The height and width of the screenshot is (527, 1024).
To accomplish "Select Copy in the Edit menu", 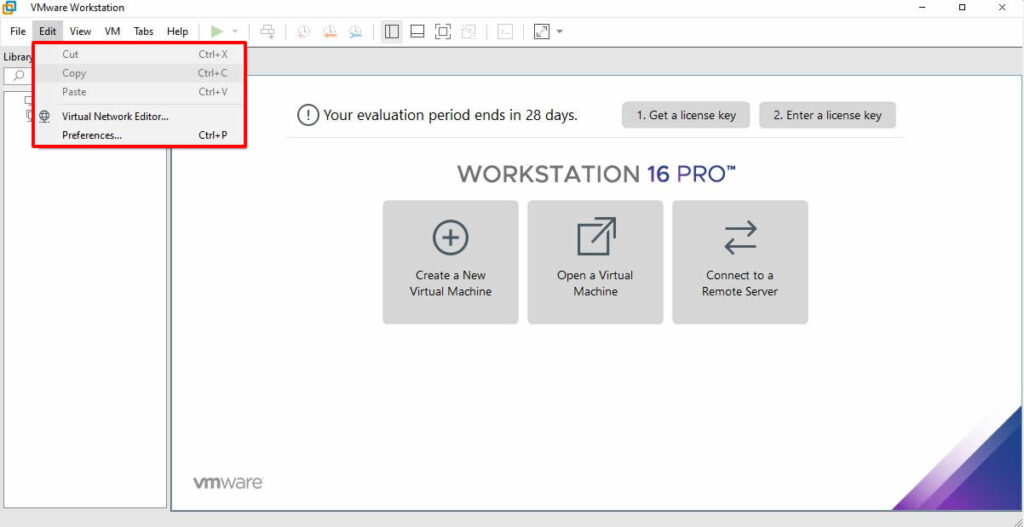I will (140, 73).
